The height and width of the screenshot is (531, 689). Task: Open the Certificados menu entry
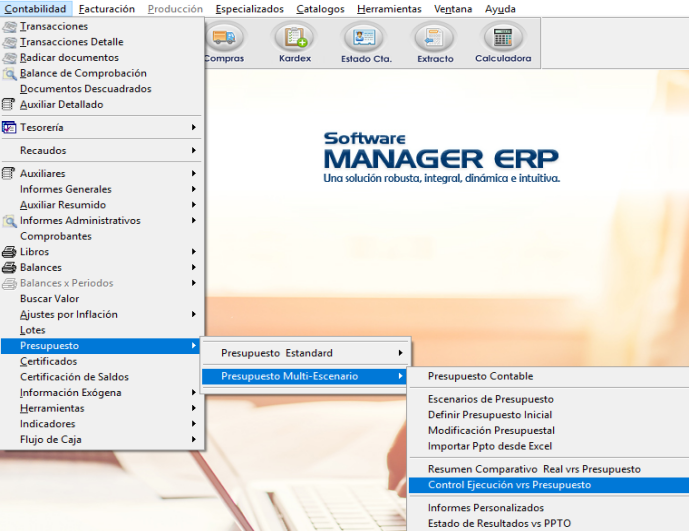101,361
